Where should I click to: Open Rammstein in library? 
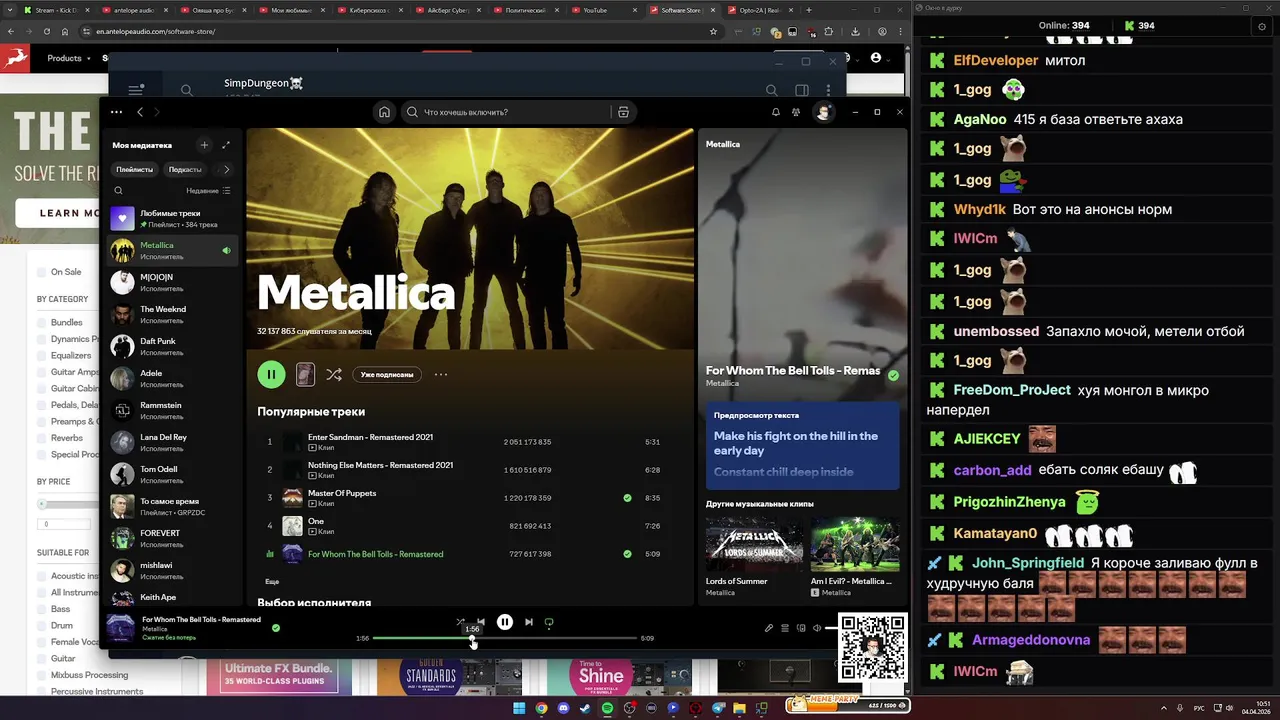point(172,410)
